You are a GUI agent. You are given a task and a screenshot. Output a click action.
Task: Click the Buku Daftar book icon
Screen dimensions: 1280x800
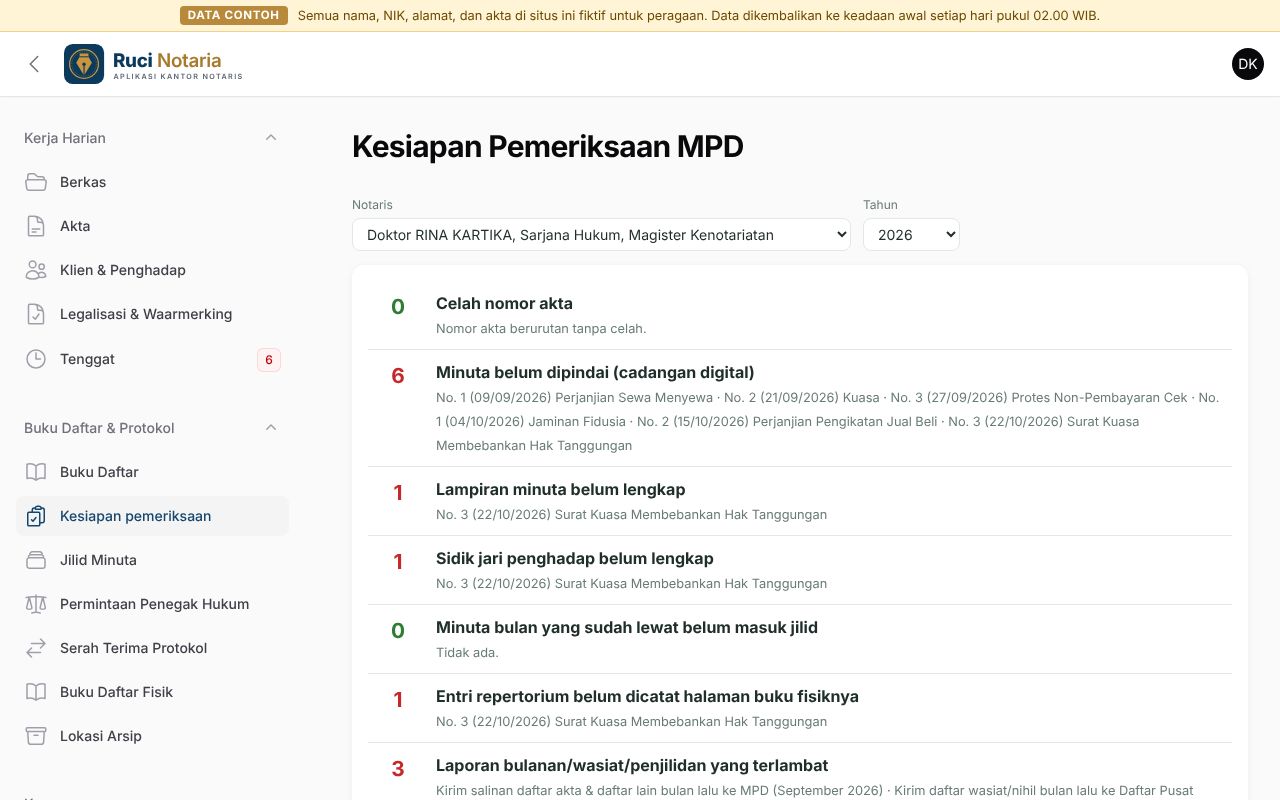[x=36, y=472]
